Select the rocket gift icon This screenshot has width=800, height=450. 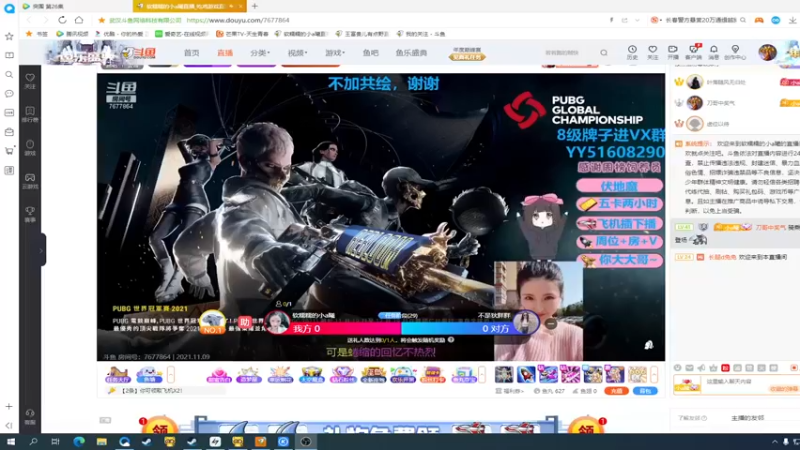point(526,374)
